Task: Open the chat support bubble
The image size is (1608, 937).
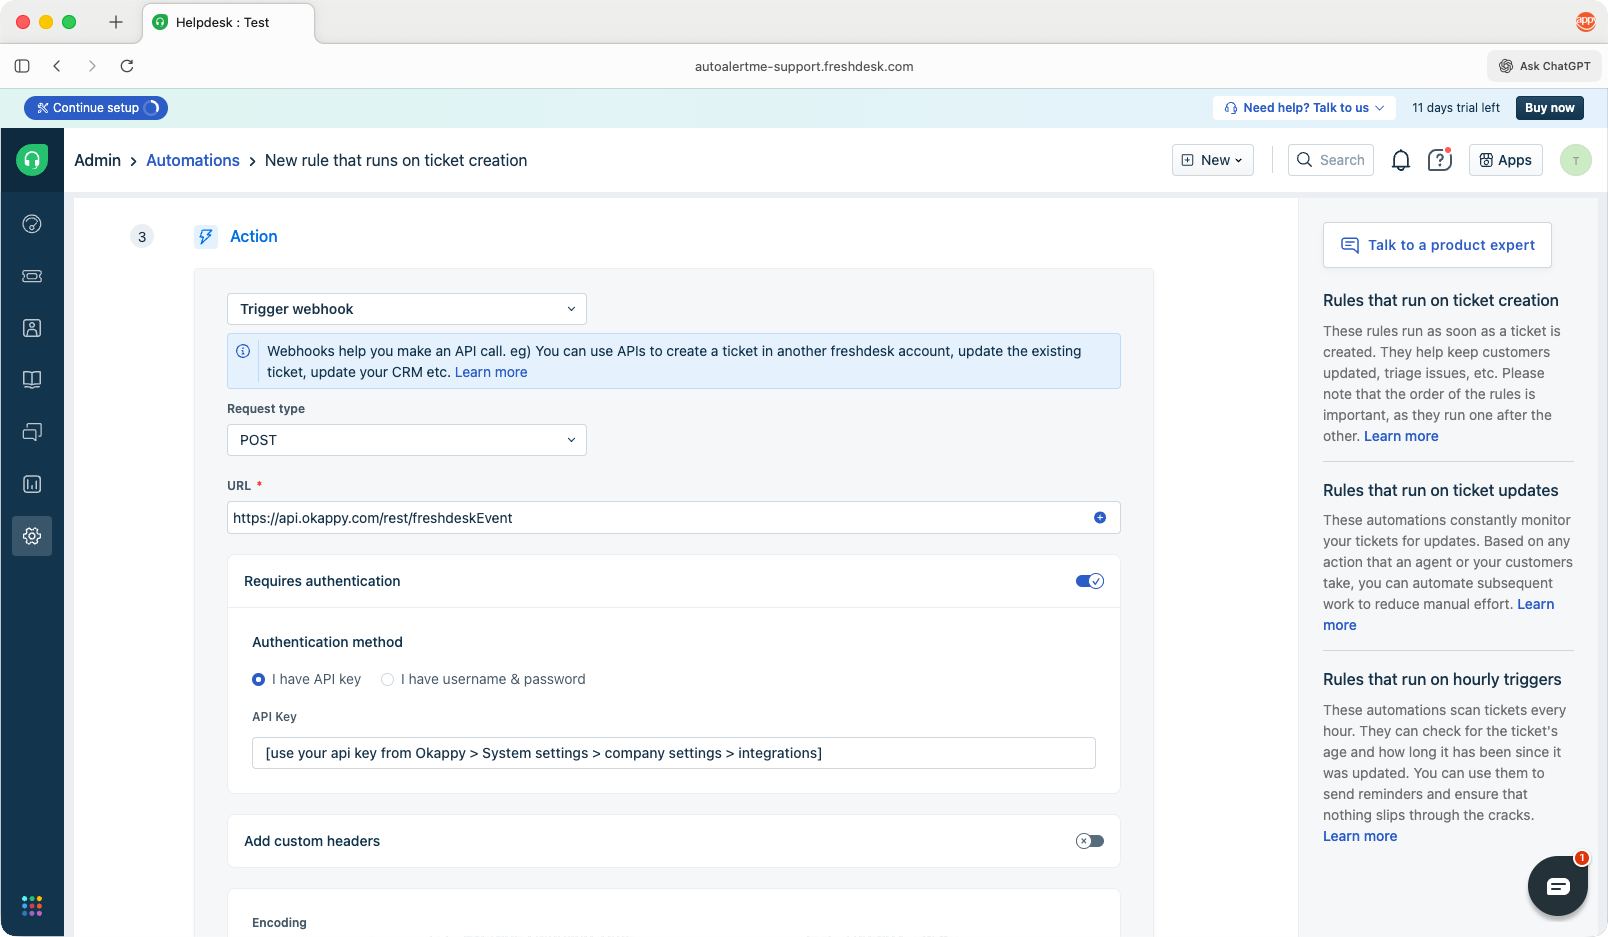Action: [1558, 886]
